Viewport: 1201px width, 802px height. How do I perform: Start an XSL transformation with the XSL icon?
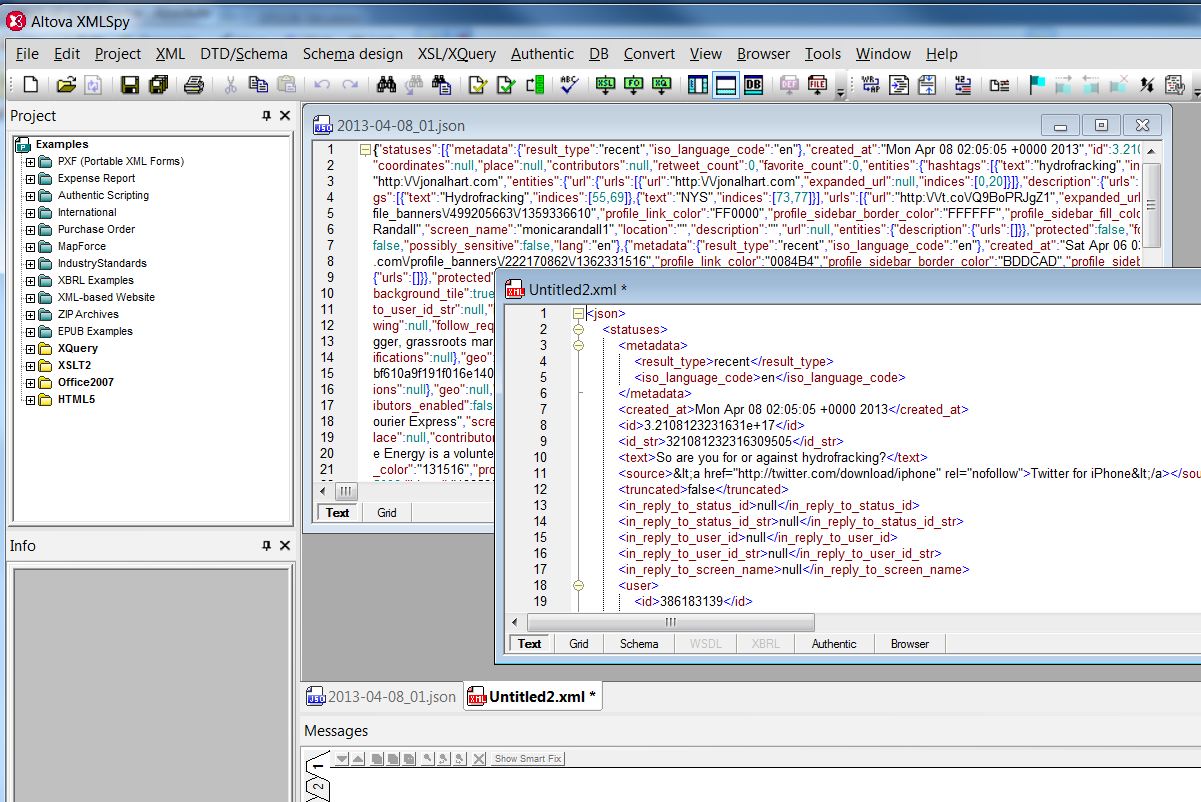point(605,85)
